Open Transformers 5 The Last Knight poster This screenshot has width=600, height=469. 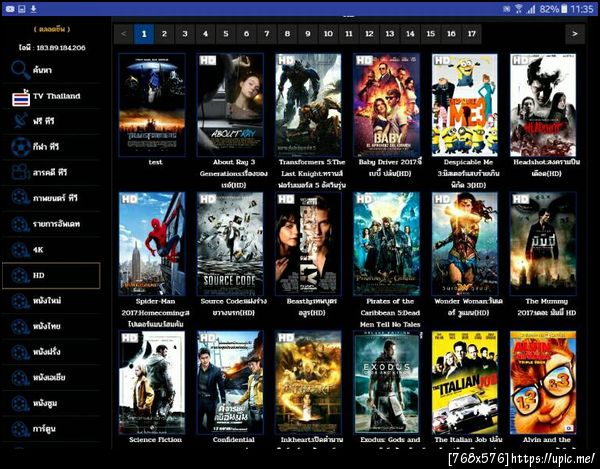(x=308, y=105)
